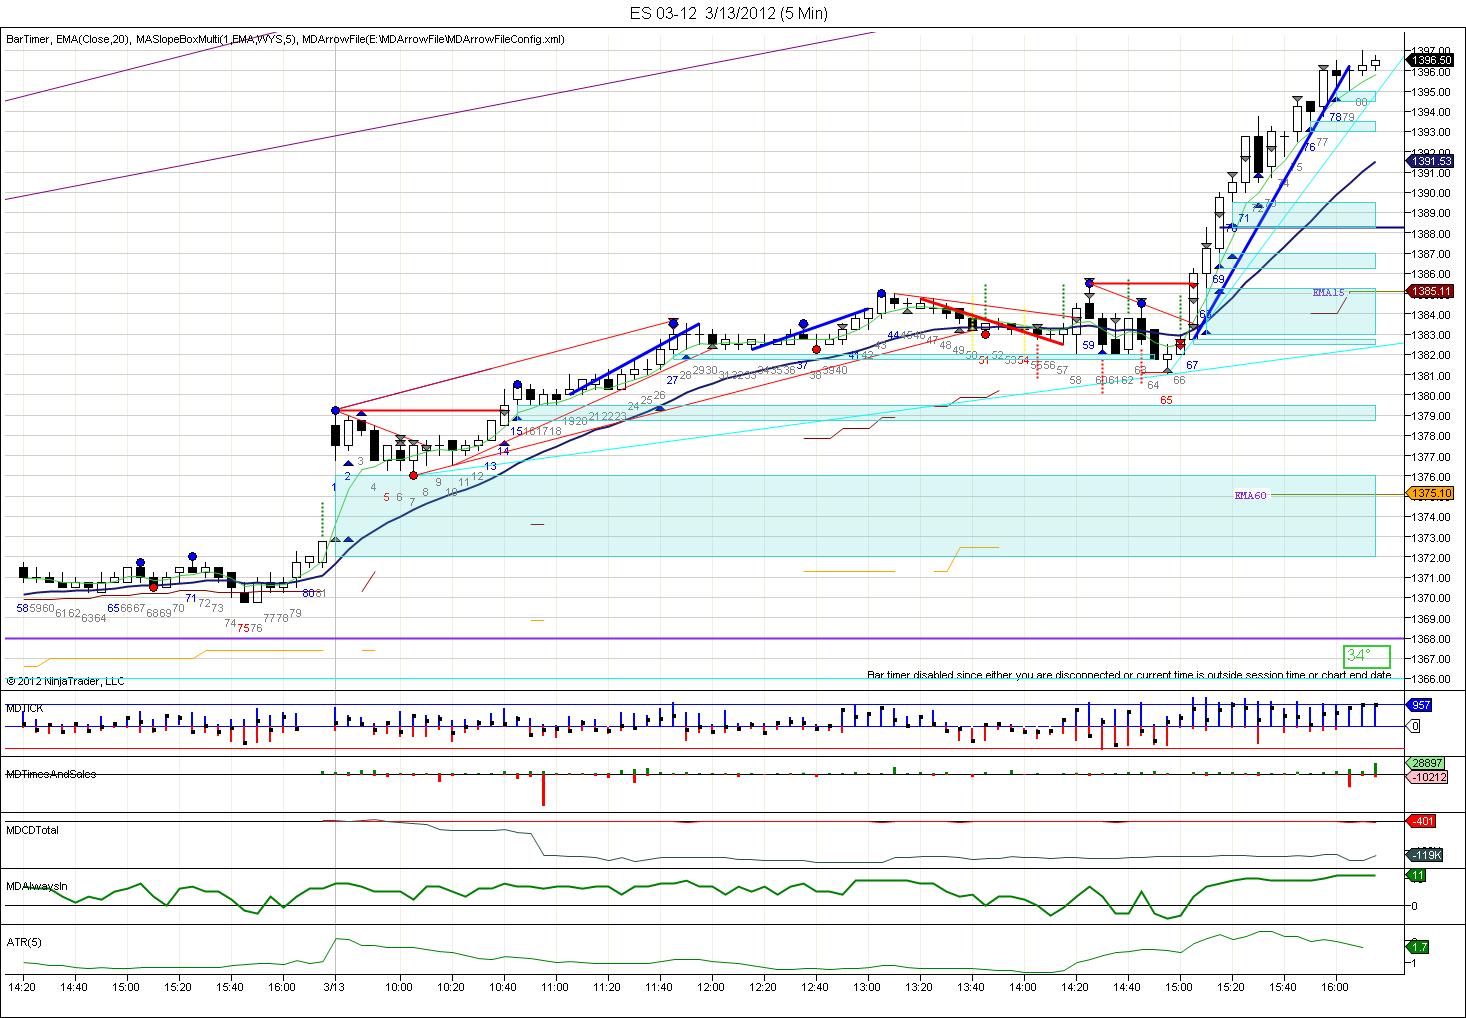1466x1018 pixels.
Task: Select the ATR(5) panel label
Action: (24, 942)
